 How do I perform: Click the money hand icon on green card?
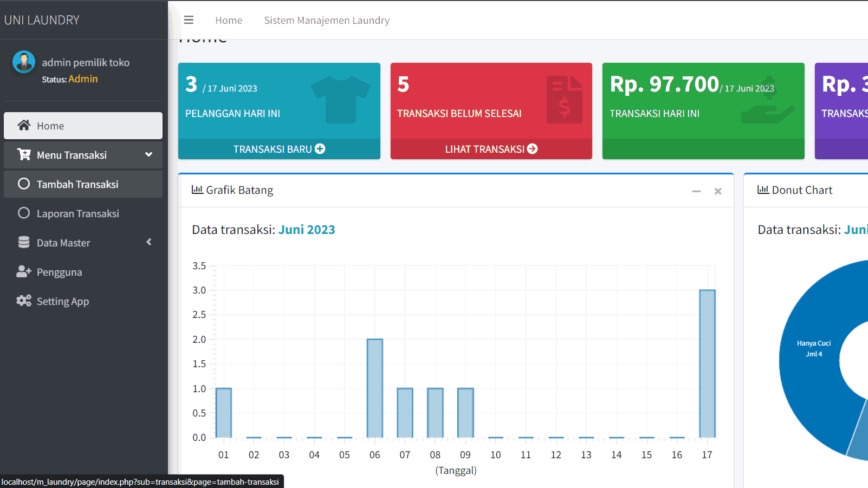(767, 100)
